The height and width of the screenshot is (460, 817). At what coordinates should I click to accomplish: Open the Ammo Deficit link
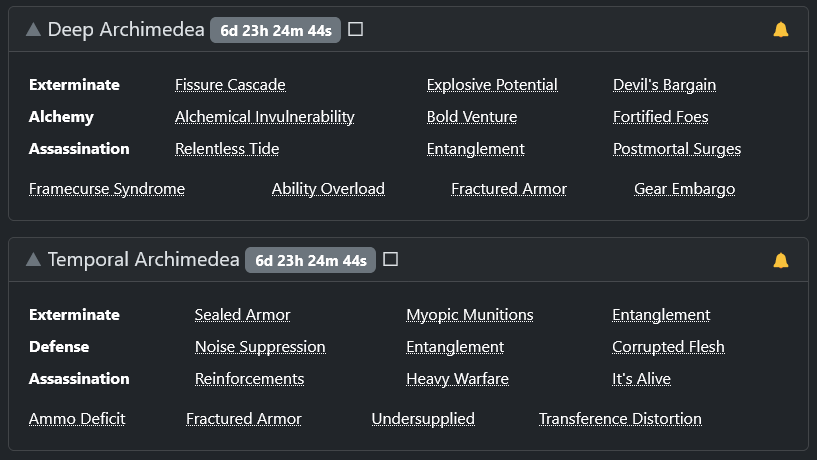[x=77, y=419]
